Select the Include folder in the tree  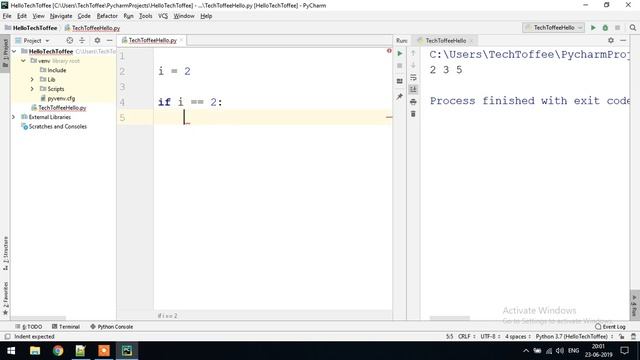53,70
